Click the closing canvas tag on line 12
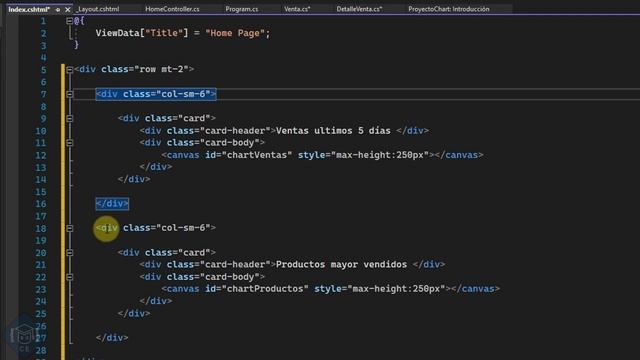640x360 pixels. tap(459, 155)
